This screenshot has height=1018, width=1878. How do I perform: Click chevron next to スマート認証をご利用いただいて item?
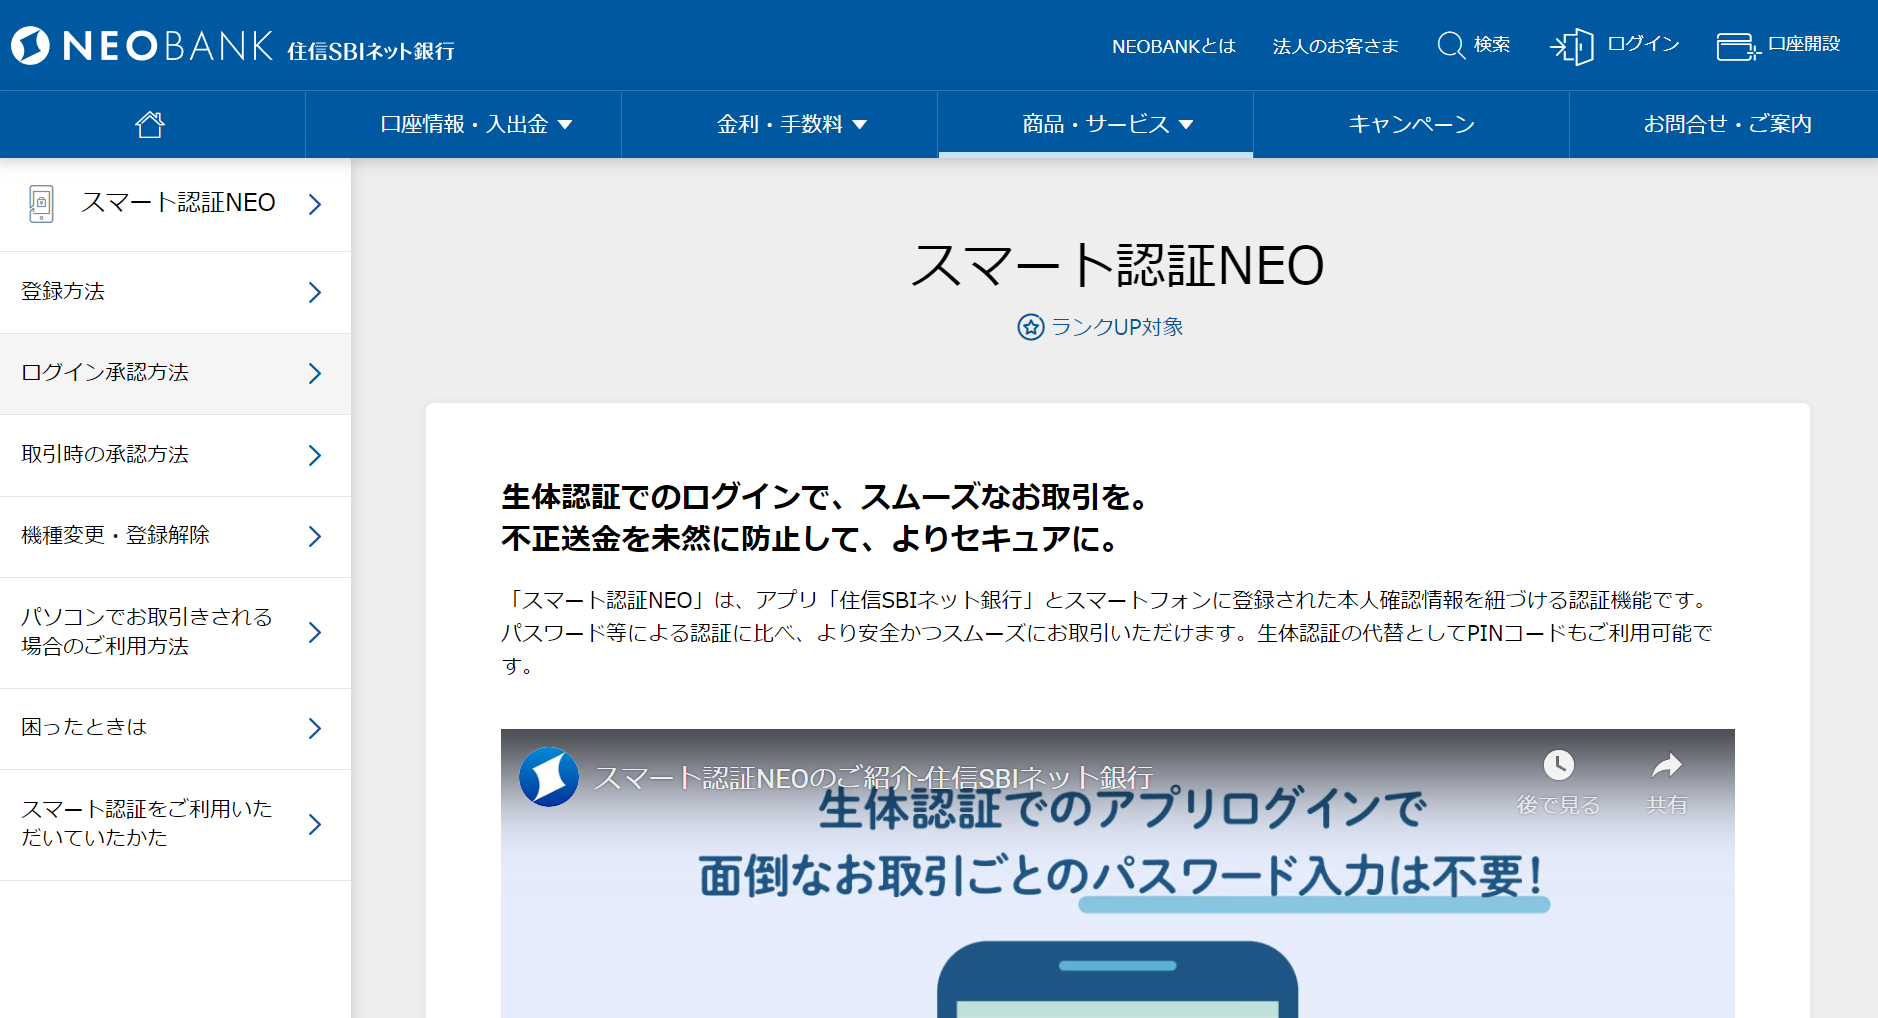click(x=315, y=824)
